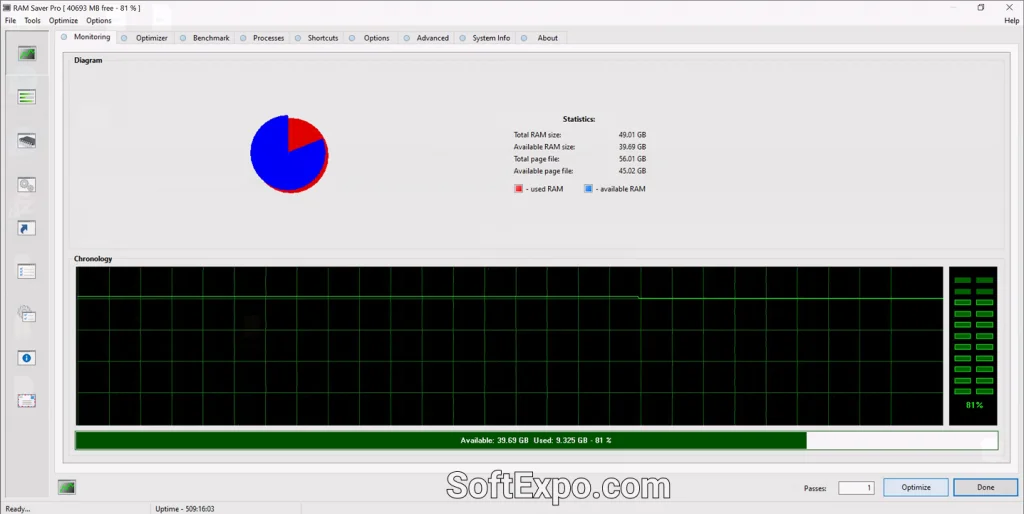Open Optimizer via green-lines sidebar icon
This screenshot has width=1024, height=514.
(x=27, y=97)
